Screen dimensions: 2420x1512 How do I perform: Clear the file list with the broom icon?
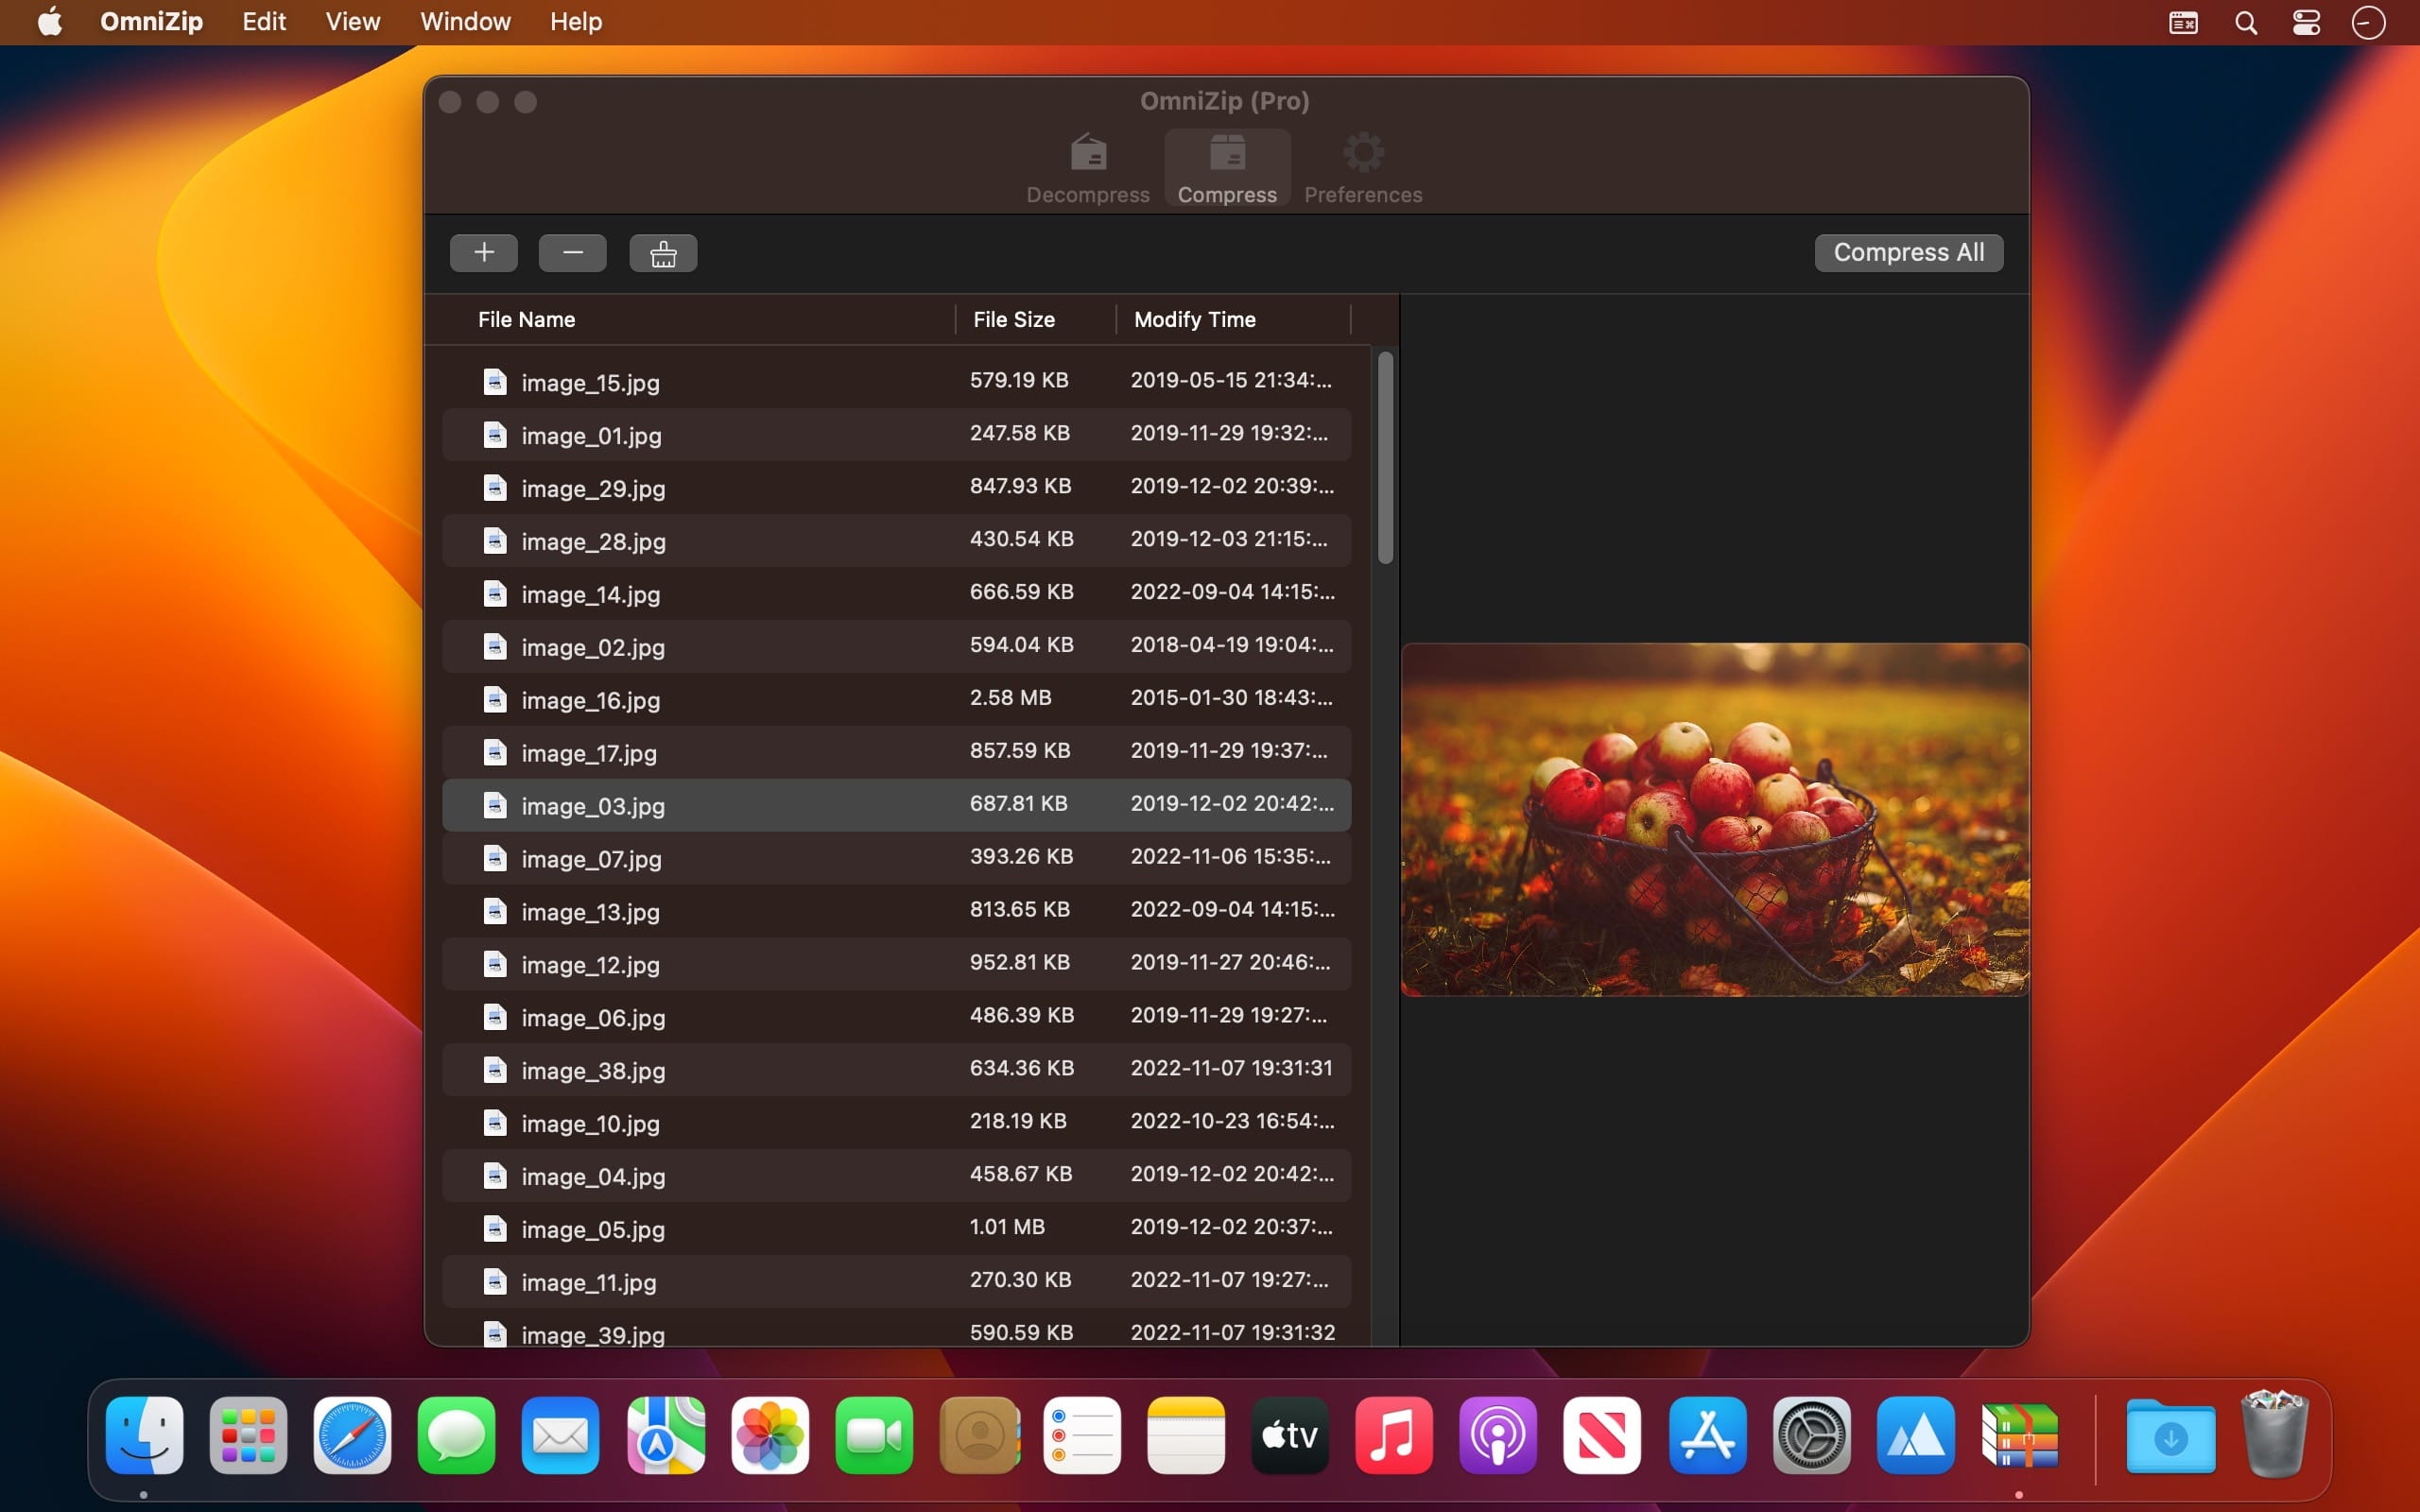(x=663, y=252)
